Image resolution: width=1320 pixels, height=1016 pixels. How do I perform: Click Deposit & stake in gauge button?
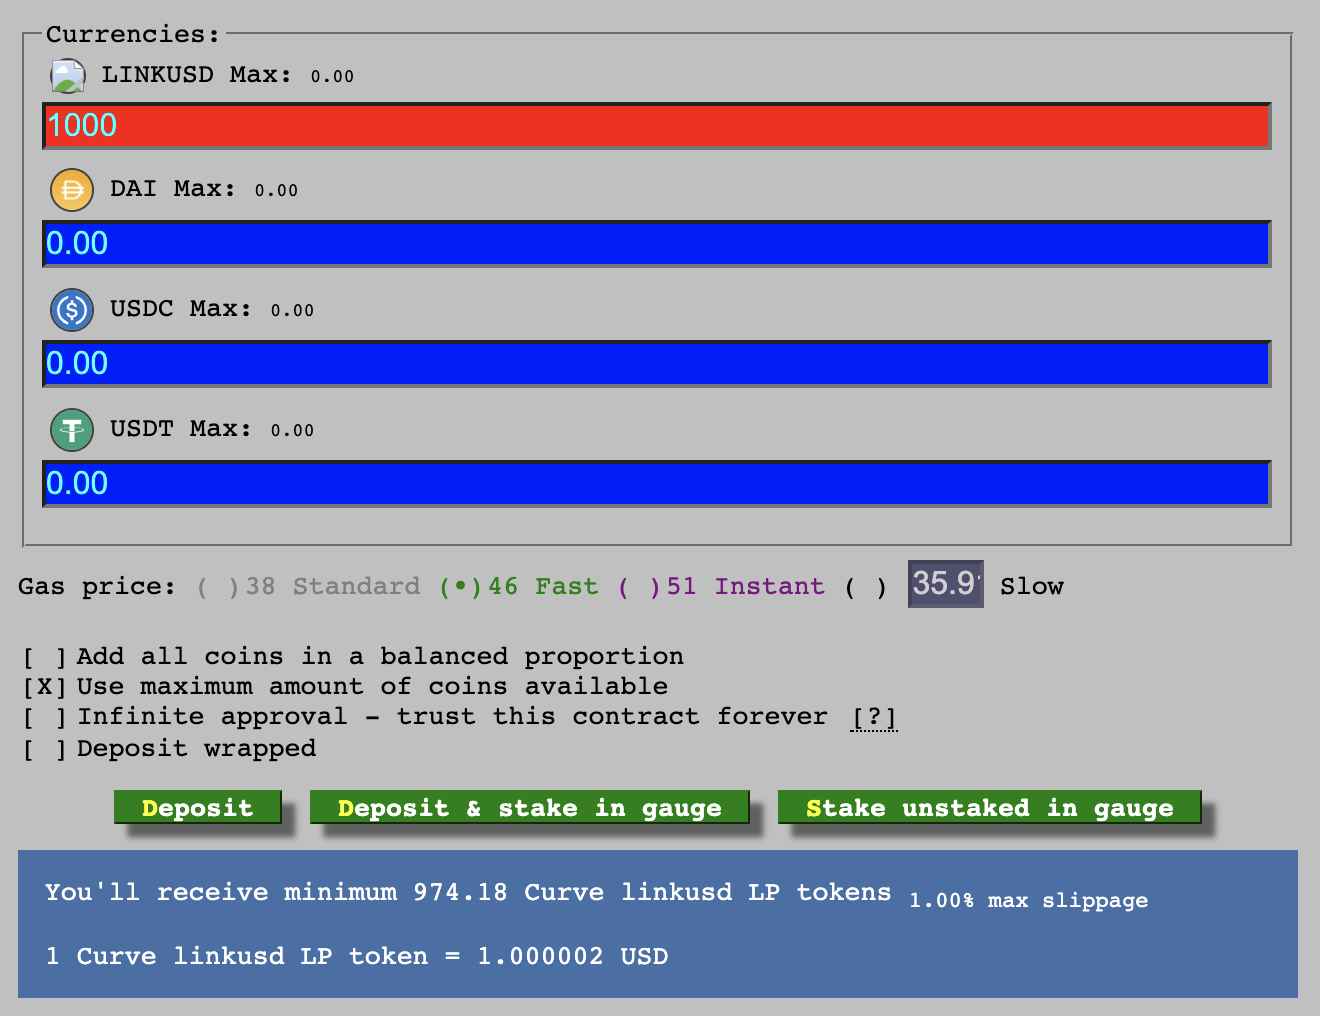pos(530,807)
